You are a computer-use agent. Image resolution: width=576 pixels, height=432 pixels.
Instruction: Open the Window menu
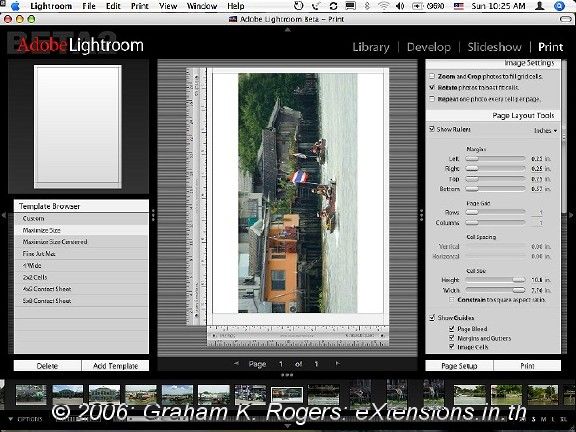[x=202, y=6]
